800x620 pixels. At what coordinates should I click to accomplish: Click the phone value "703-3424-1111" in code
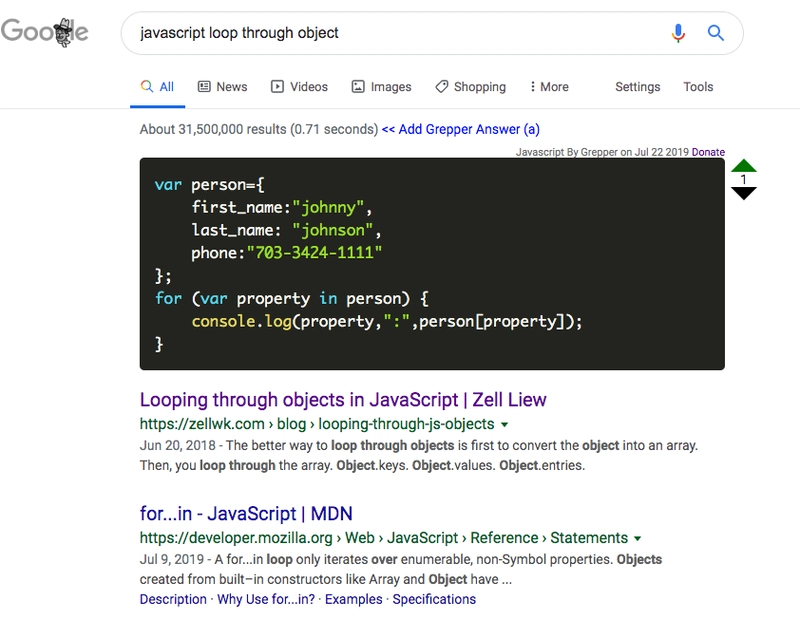tap(314, 253)
